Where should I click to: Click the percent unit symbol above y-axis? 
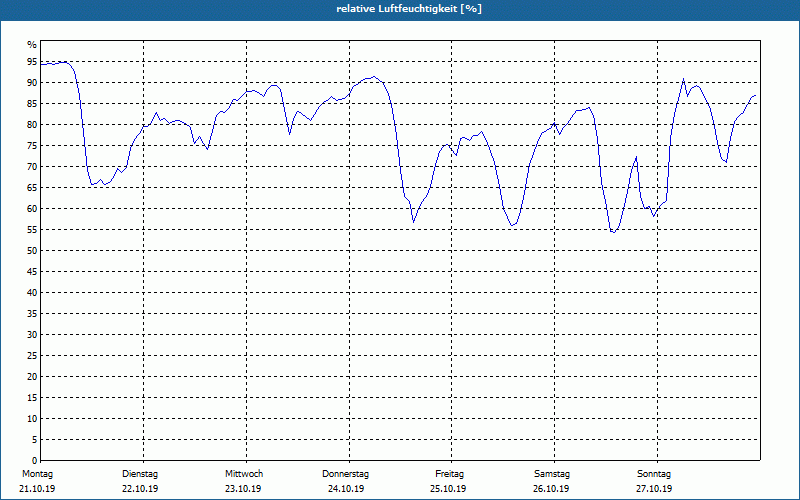click(32, 45)
